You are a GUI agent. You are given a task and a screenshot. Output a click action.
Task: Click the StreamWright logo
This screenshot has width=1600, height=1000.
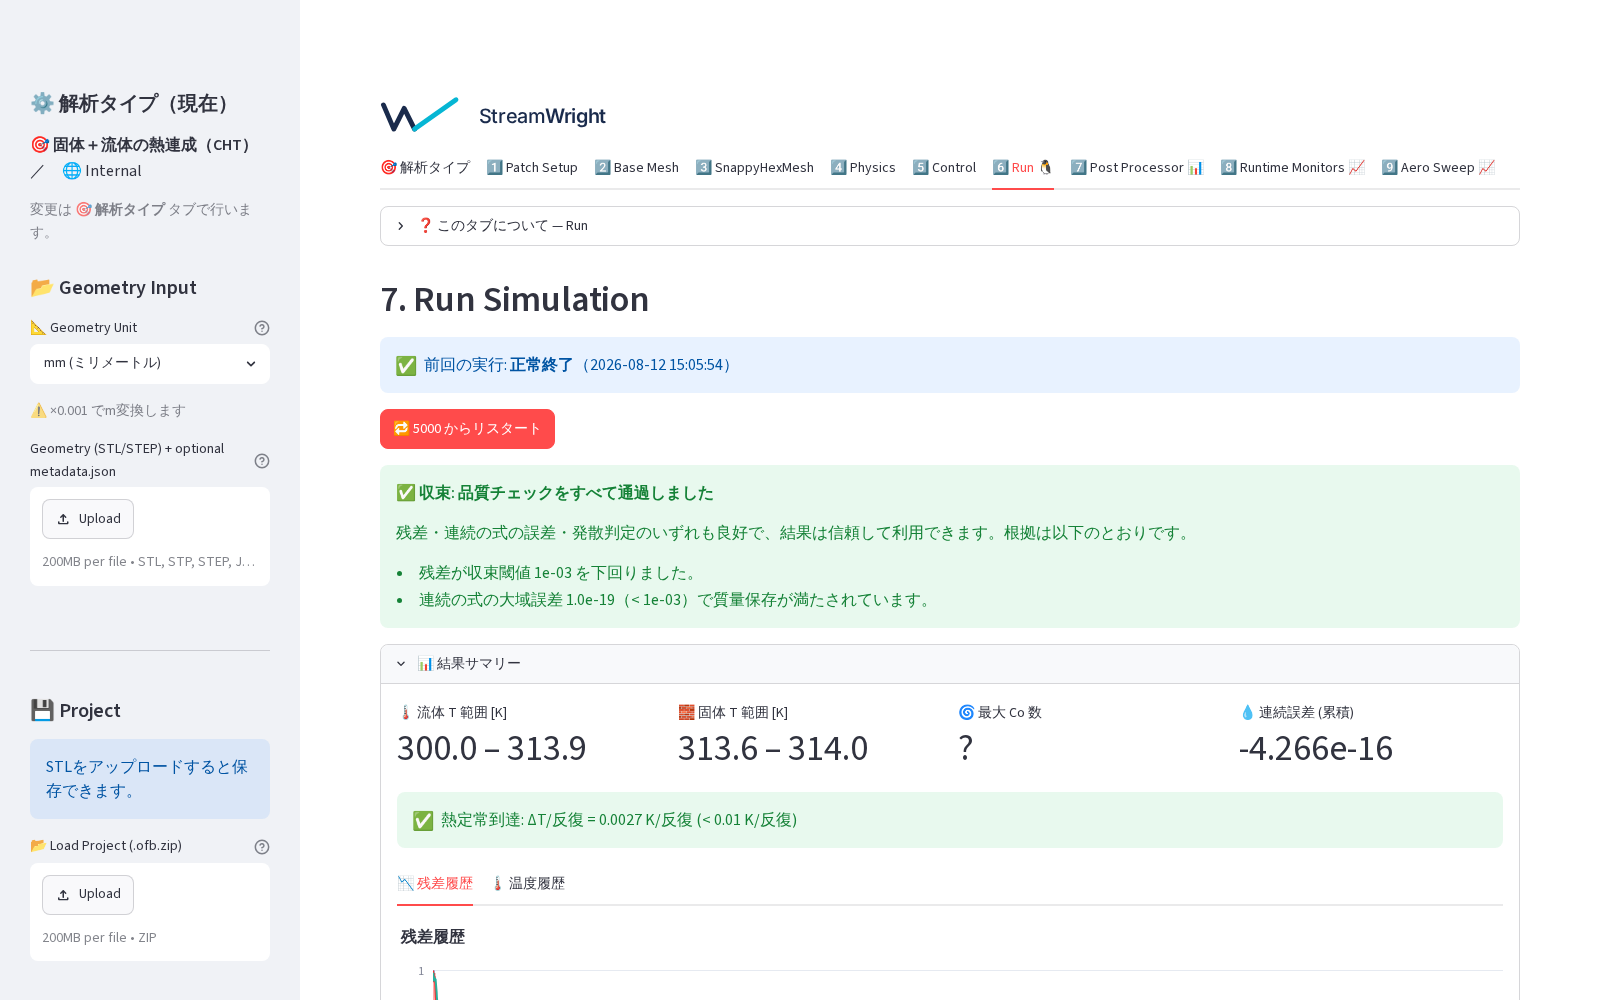pos(494,116)
